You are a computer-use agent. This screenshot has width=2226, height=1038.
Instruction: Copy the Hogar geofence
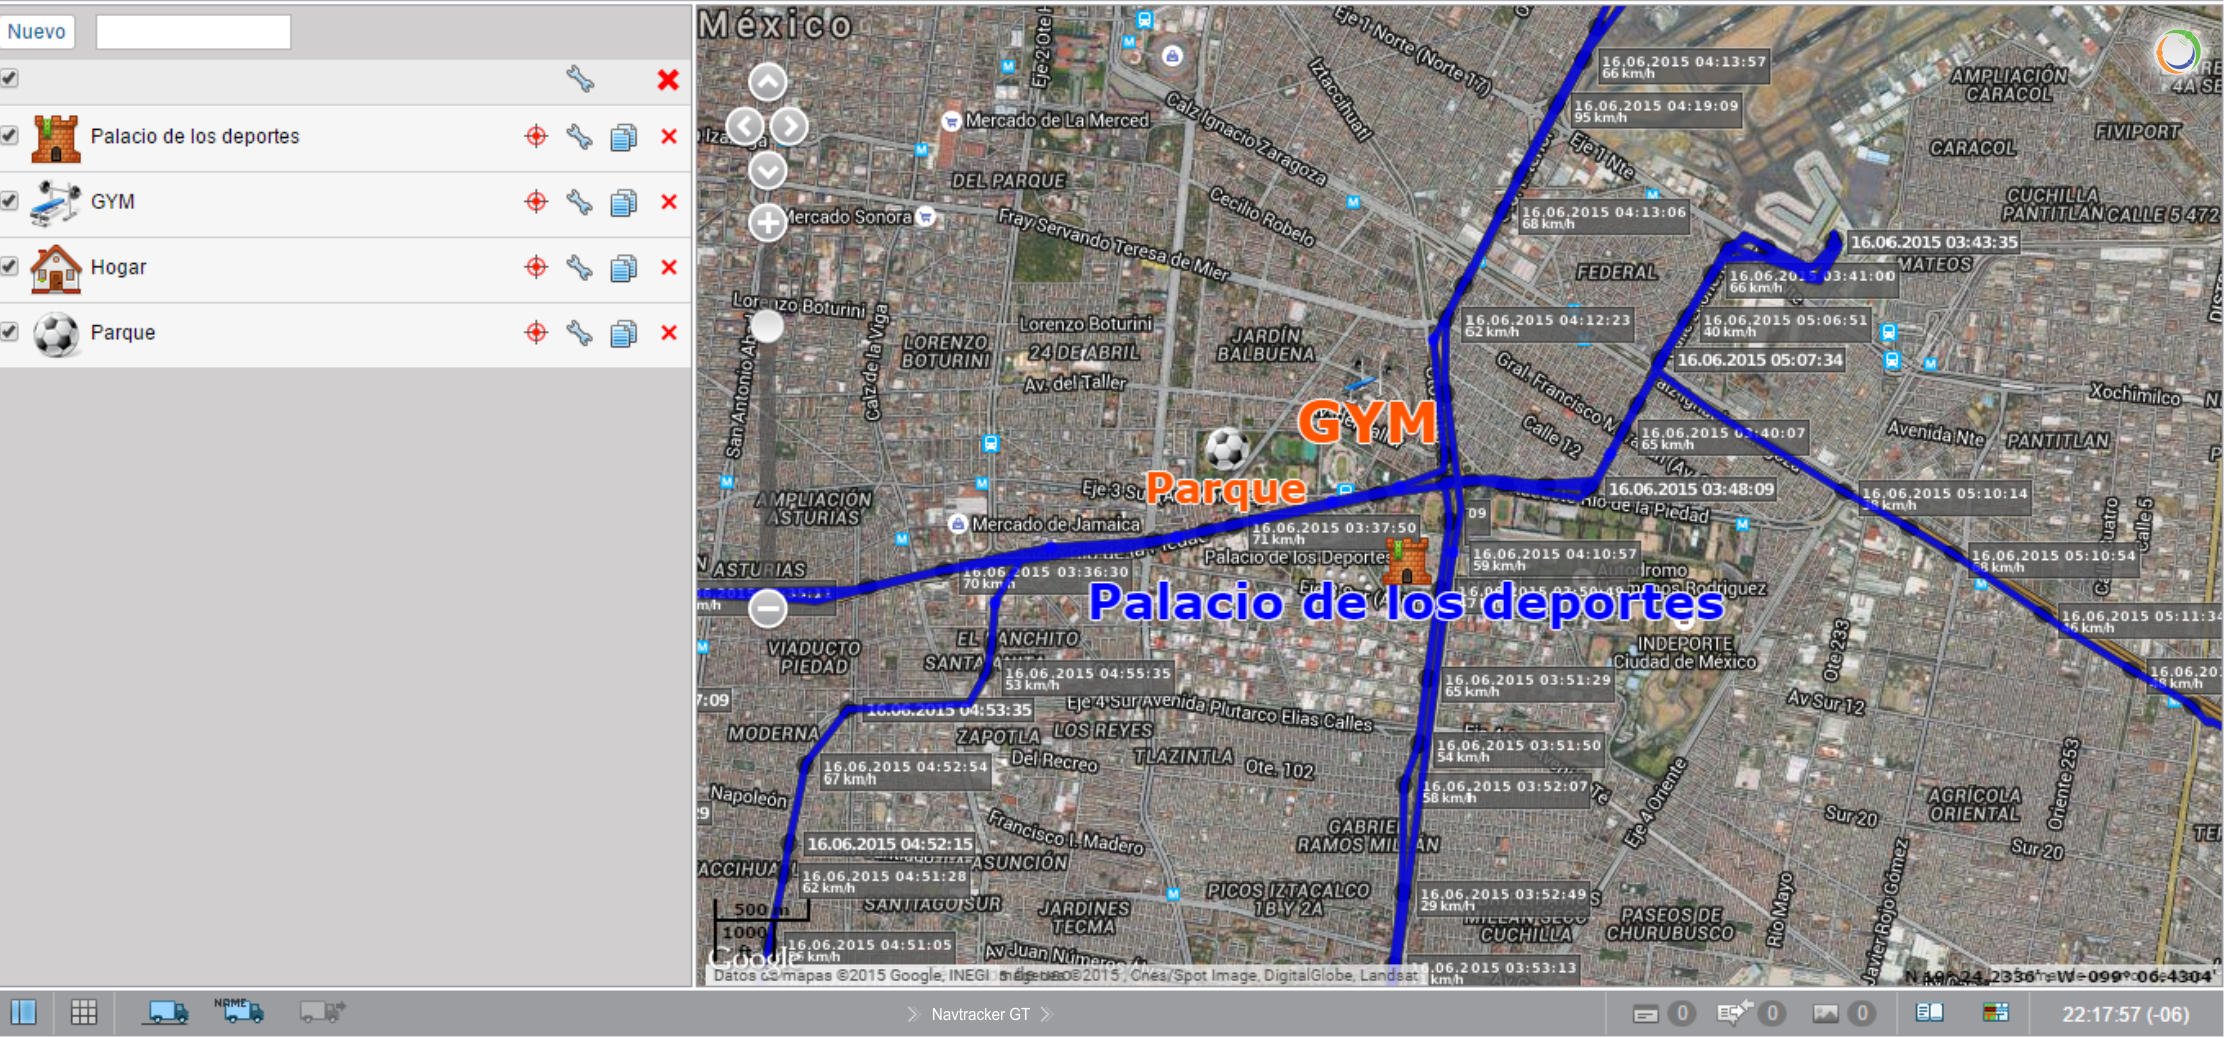623,268
